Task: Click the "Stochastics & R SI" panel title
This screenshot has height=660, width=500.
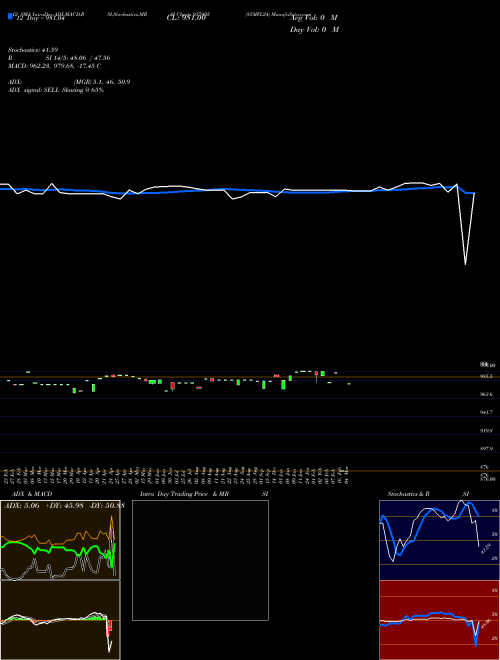Action: click(x=428, y=494)
